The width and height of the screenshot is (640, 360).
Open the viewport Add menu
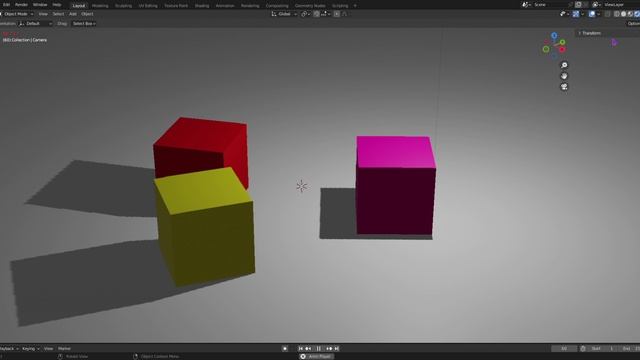pos(73,14)
